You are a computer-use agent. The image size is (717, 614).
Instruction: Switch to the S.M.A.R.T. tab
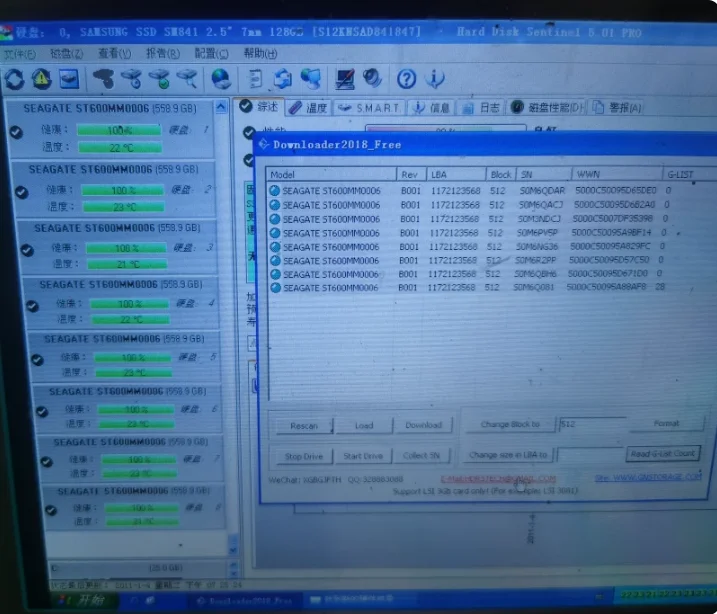[369, 108]
